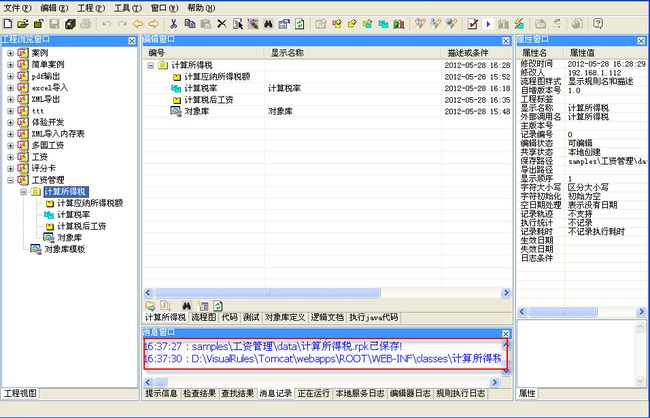Click the folder icon below the editor grid

pos(150,306)
